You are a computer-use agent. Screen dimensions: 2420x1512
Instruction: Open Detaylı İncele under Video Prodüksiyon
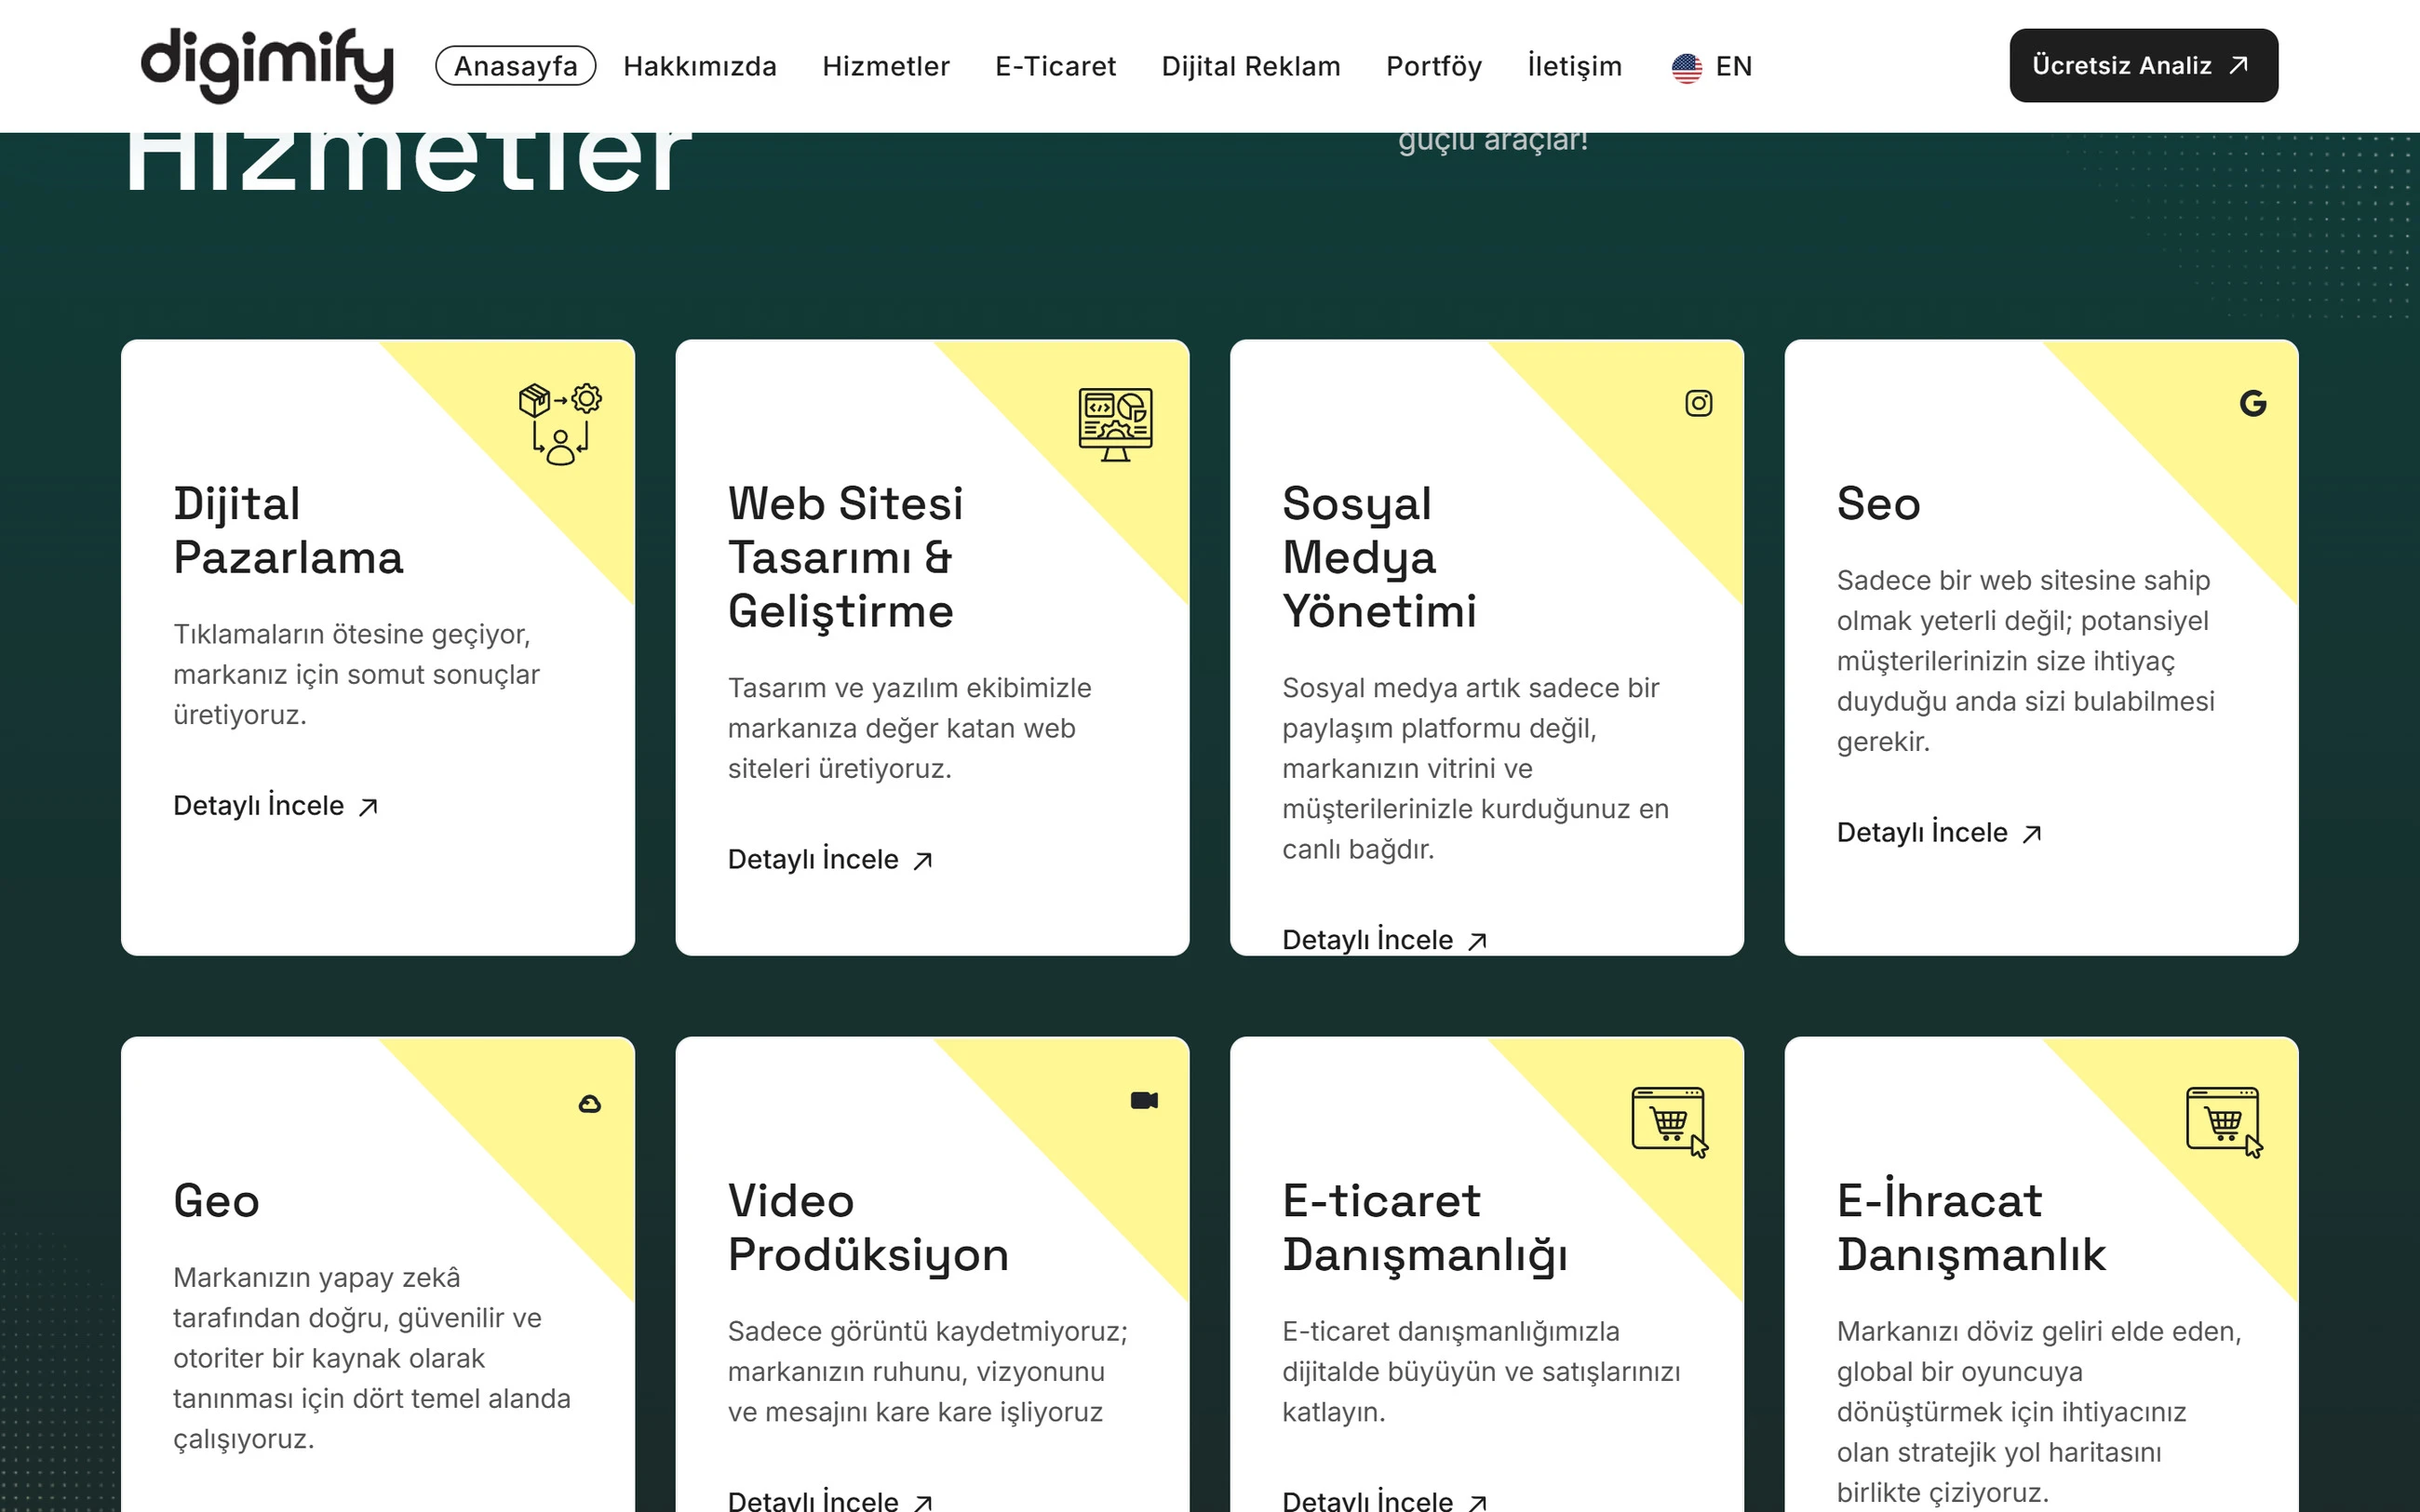pyautogui.click(x=830, y=1500)
